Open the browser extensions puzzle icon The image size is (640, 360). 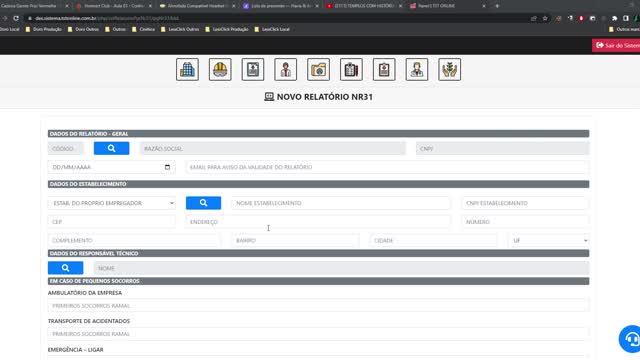coord(615,18)
